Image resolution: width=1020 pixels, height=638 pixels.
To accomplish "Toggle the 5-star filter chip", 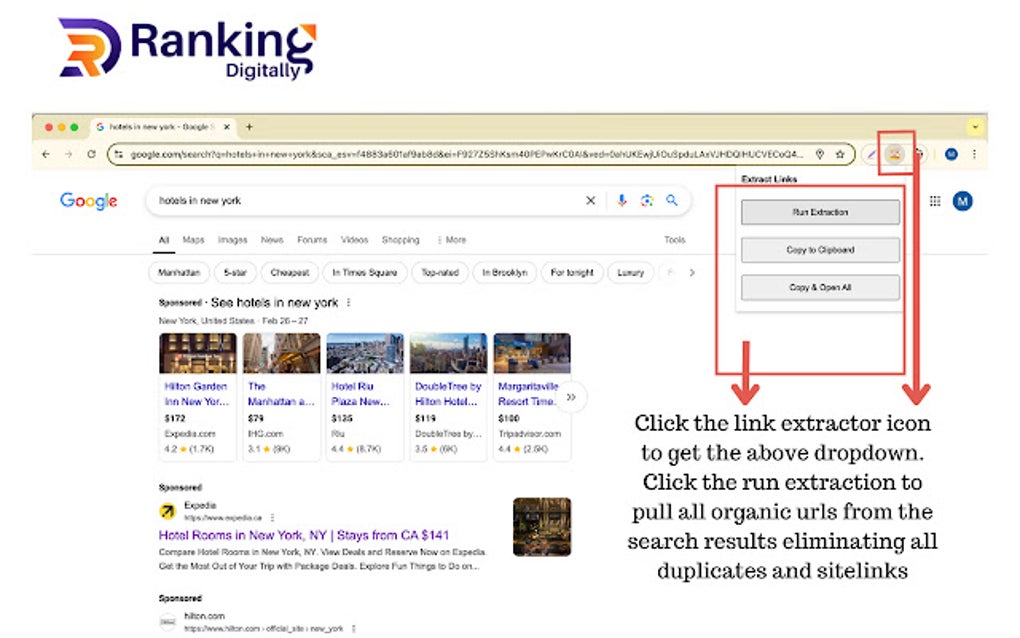I will pos(234,272).
